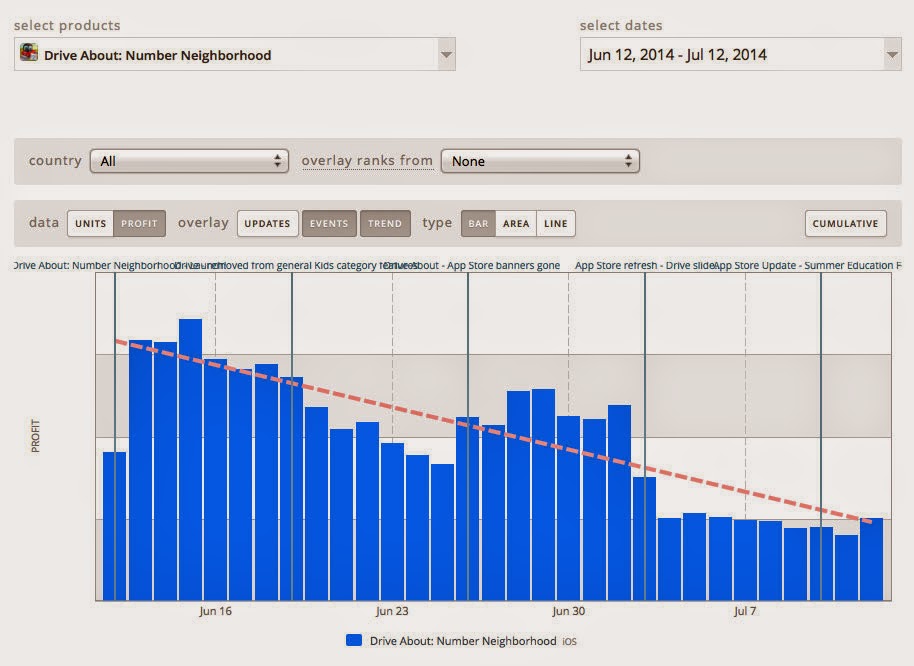
Task: Click the tallest profit bar before Jun 16
Action: (191, 459)
